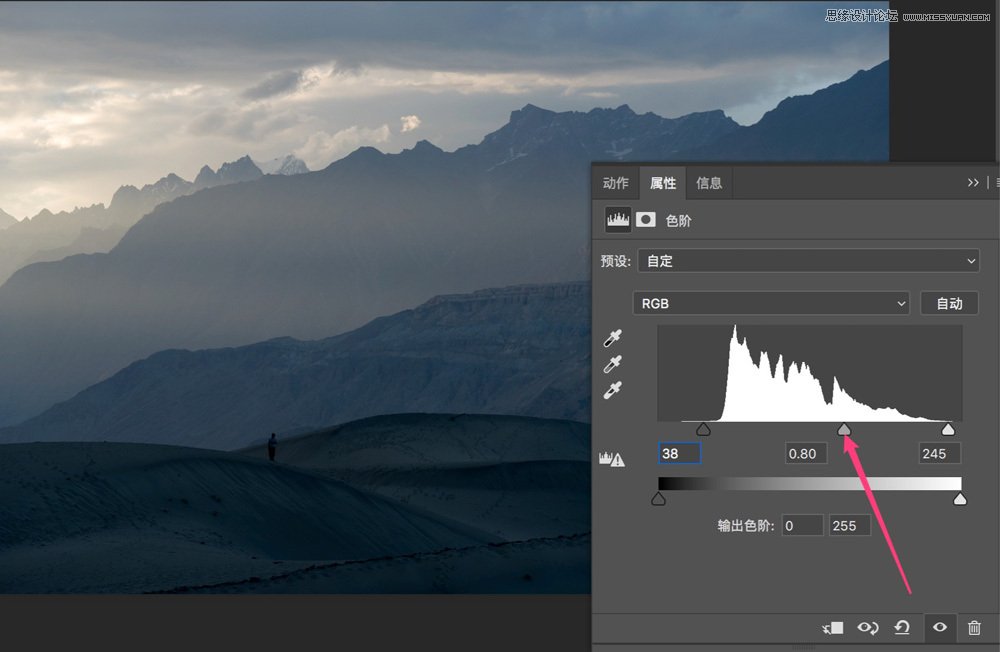
Task: Select the gray point eyedropper tool
Action: [x=612, y=363]
